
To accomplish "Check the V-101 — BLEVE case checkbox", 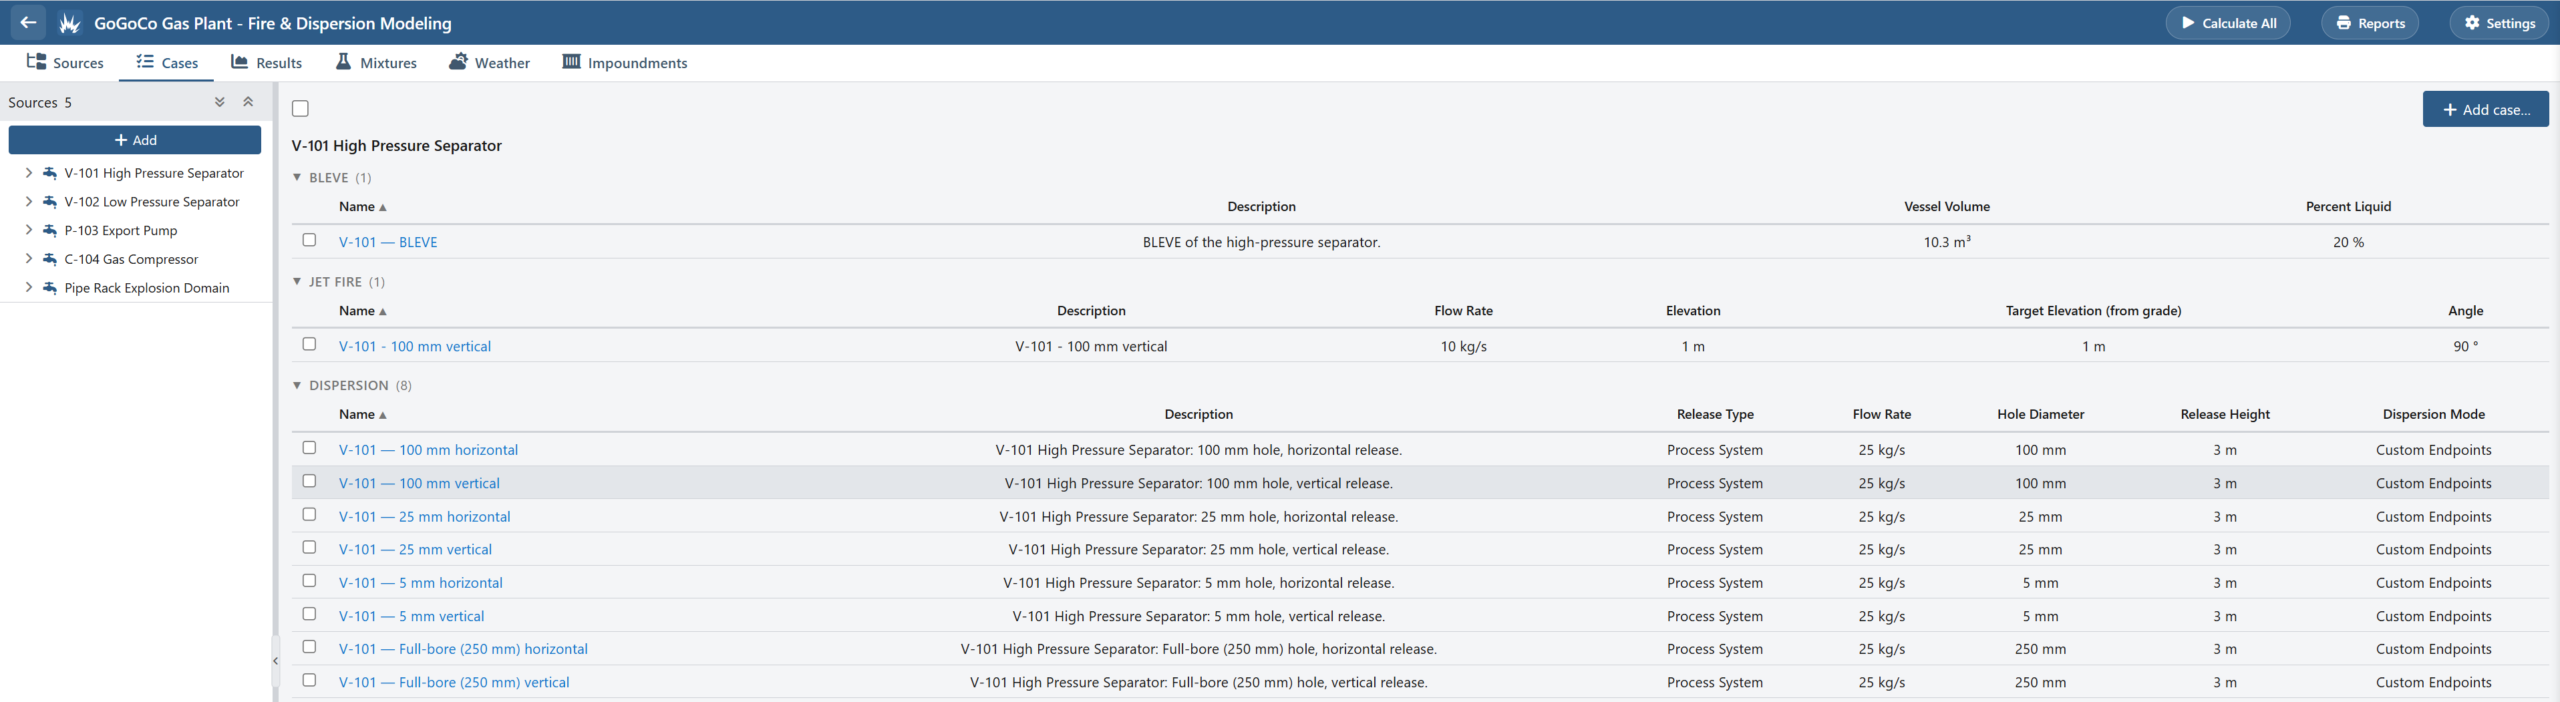I will tap(309, 240).
